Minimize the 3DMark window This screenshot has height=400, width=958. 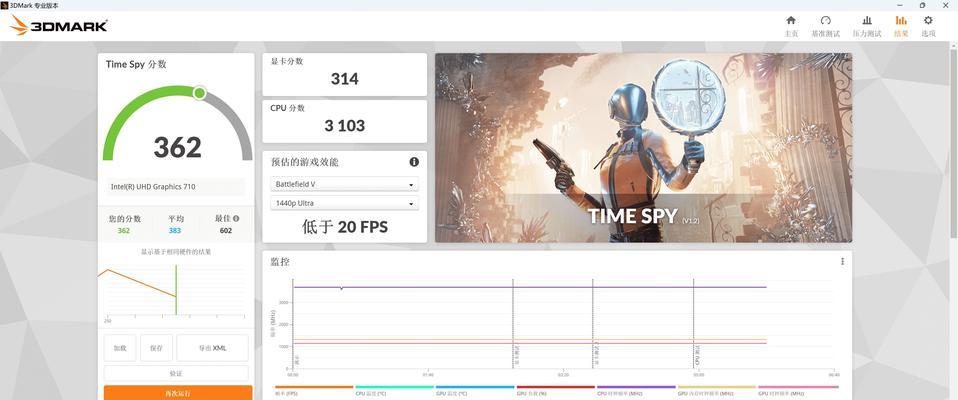pos(898,5)
